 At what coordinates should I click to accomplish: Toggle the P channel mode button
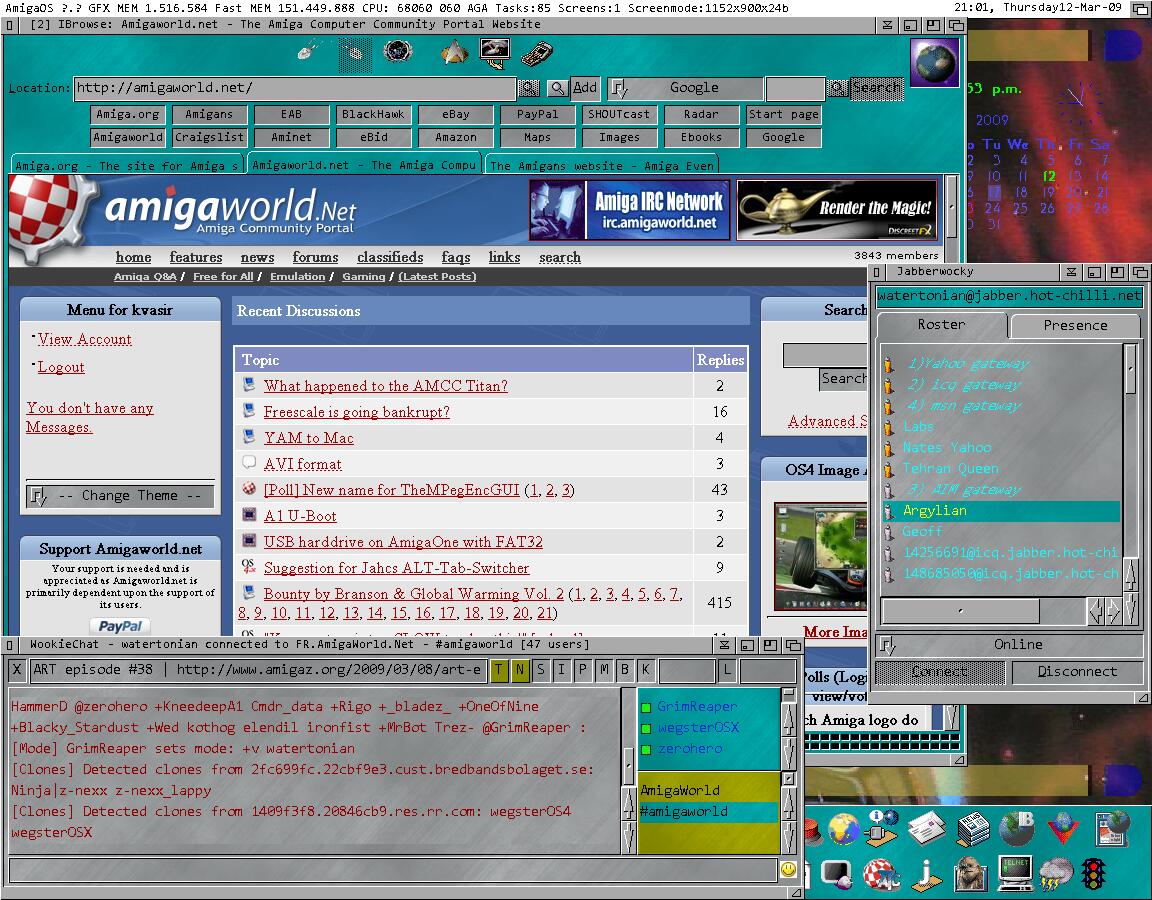coord(583,669)
